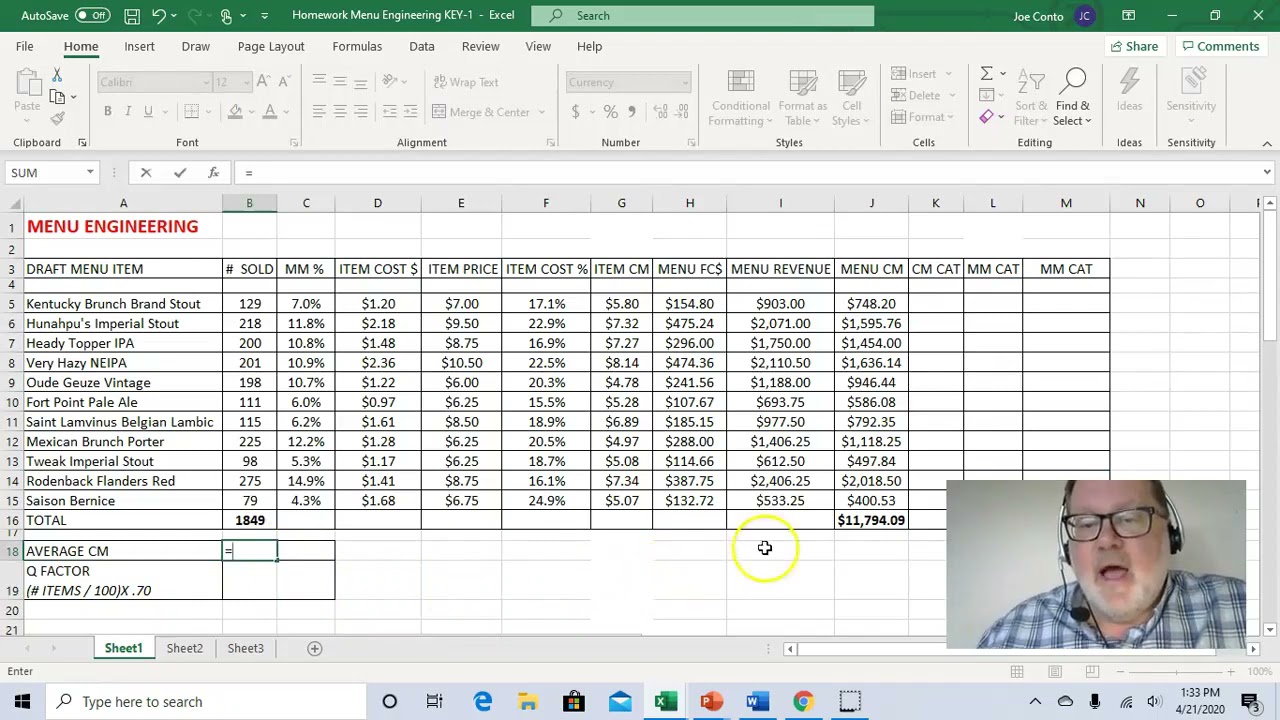The height and width of the screenshot is (720, 1280).
Task: Switch to the Formulas ribbon tab
Action: coord(357,46)
